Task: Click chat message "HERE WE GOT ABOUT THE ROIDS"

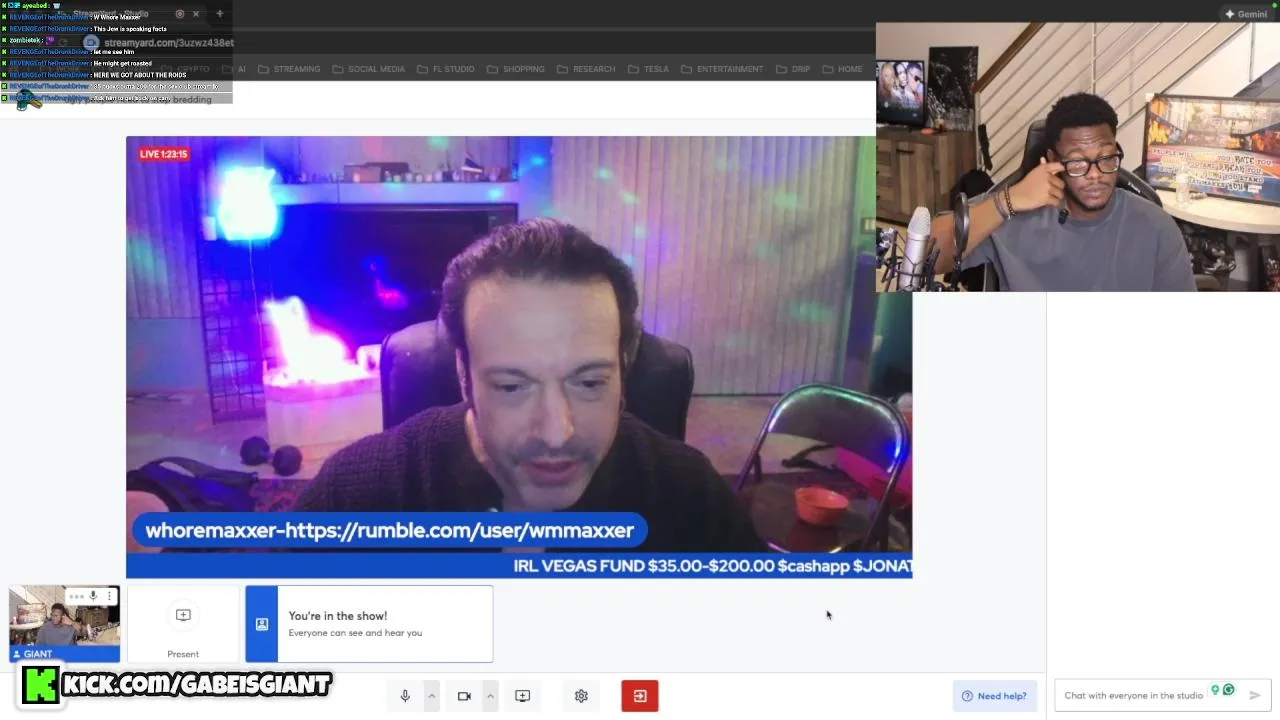Action: point(139,75)
